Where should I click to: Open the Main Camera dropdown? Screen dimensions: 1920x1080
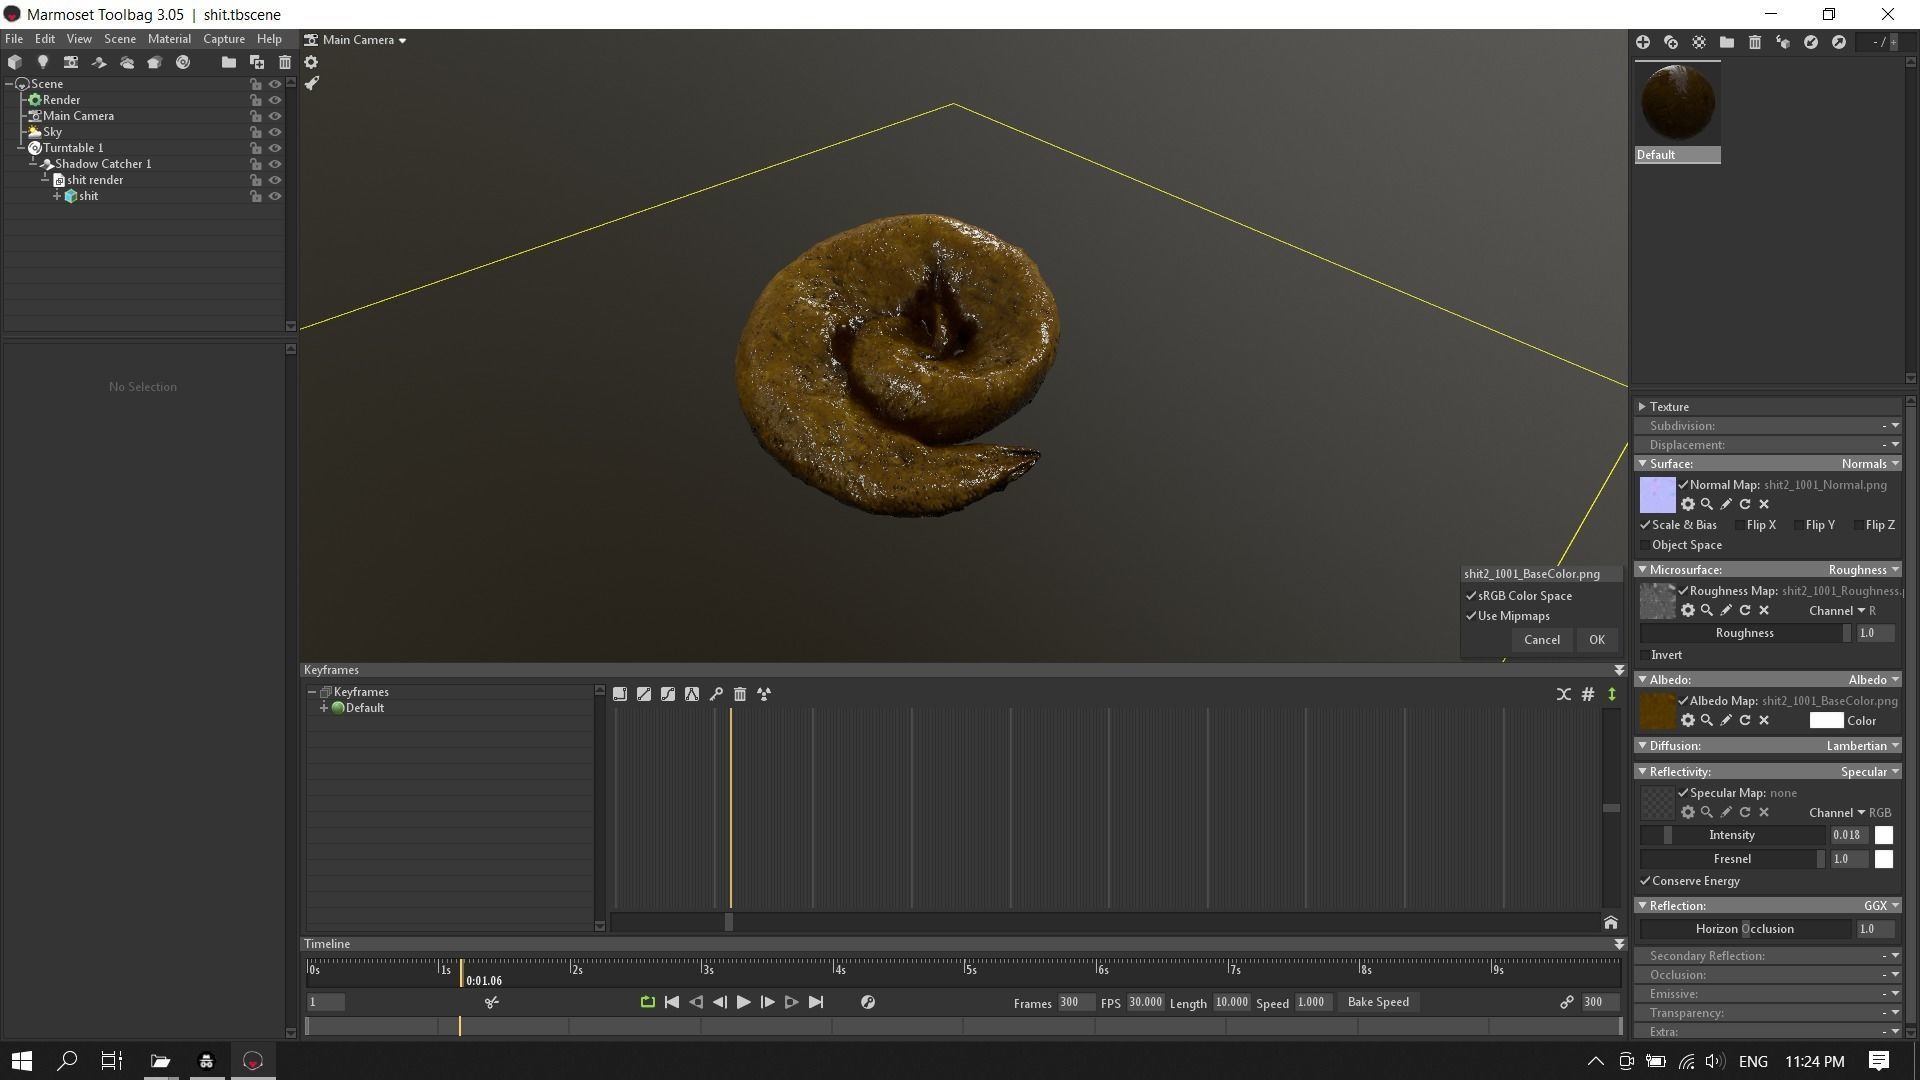(x=357, y=40)
